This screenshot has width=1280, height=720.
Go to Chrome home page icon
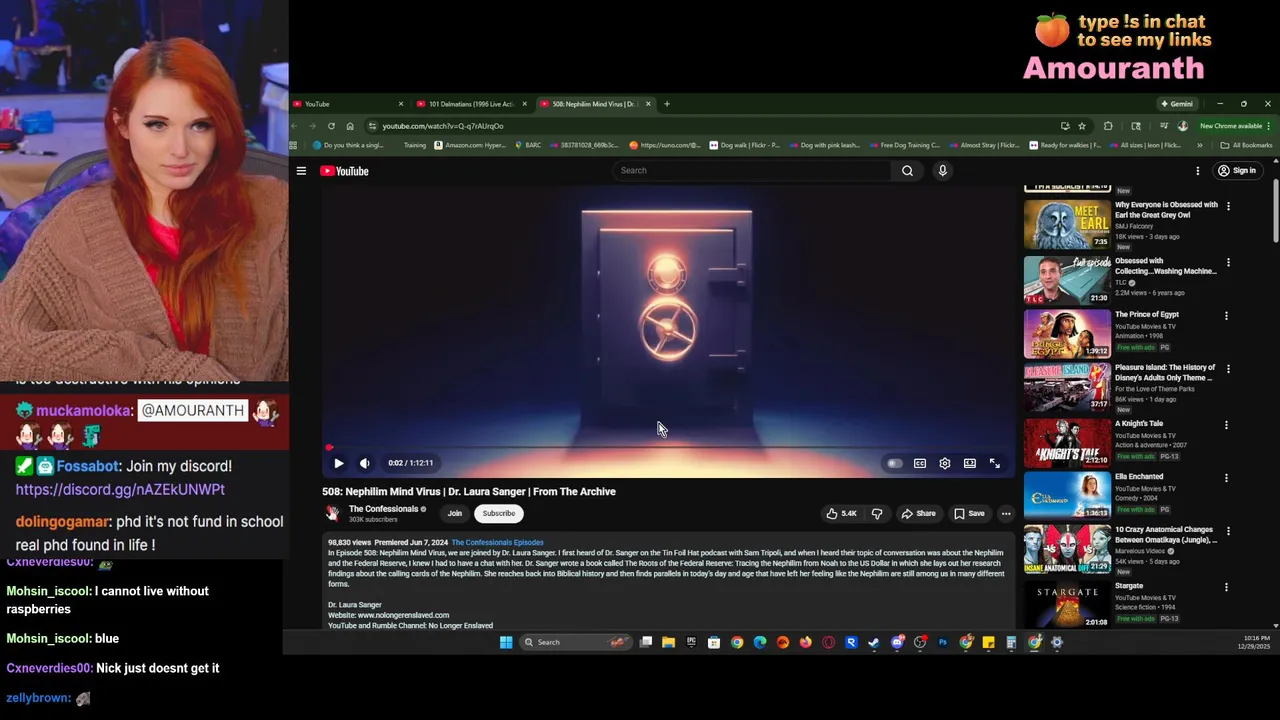point(350,126)
